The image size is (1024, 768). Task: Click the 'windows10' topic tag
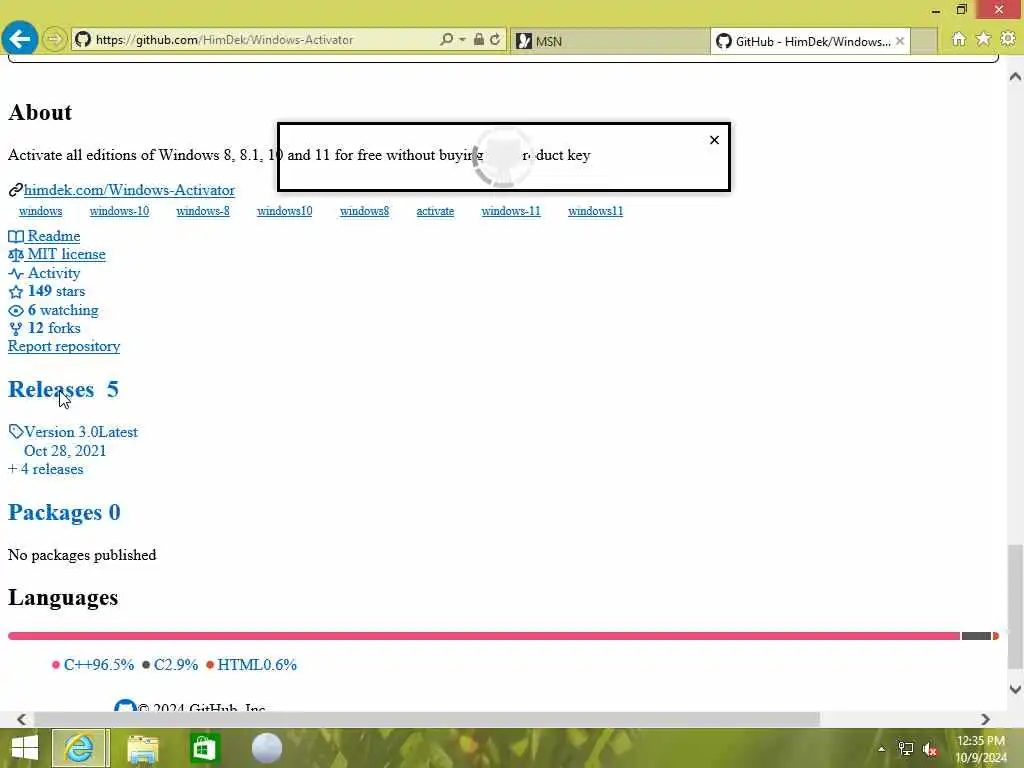pyautogui.click(x=285, y=211)
